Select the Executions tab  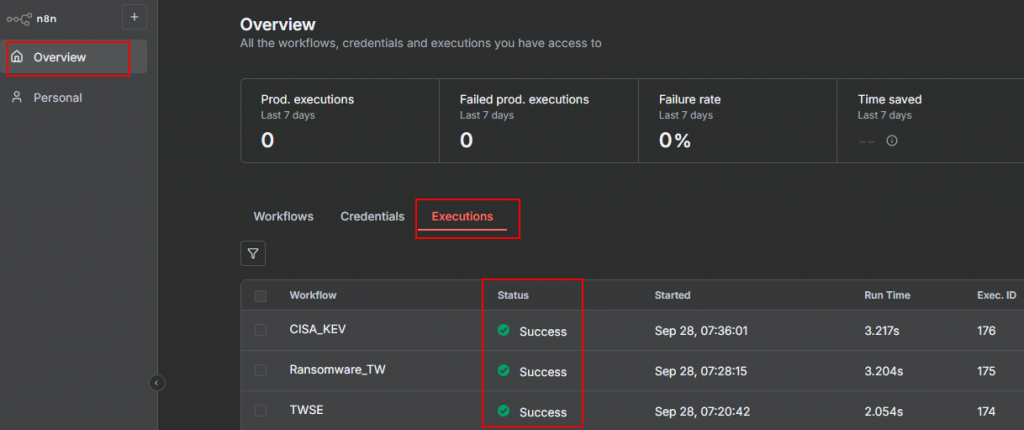(462, 216)
